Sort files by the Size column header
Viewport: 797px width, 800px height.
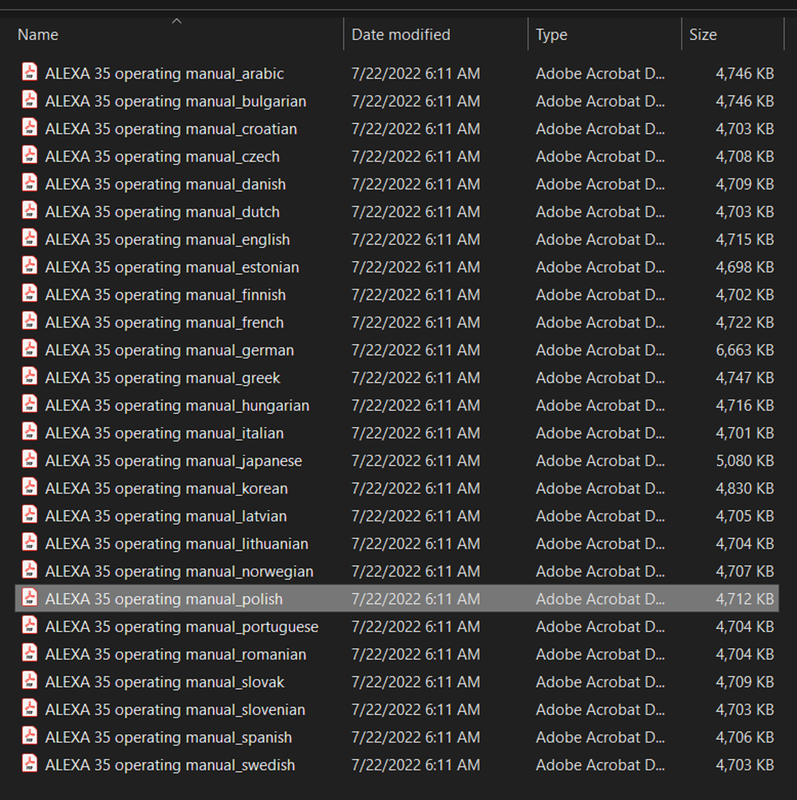pos(703,35)
